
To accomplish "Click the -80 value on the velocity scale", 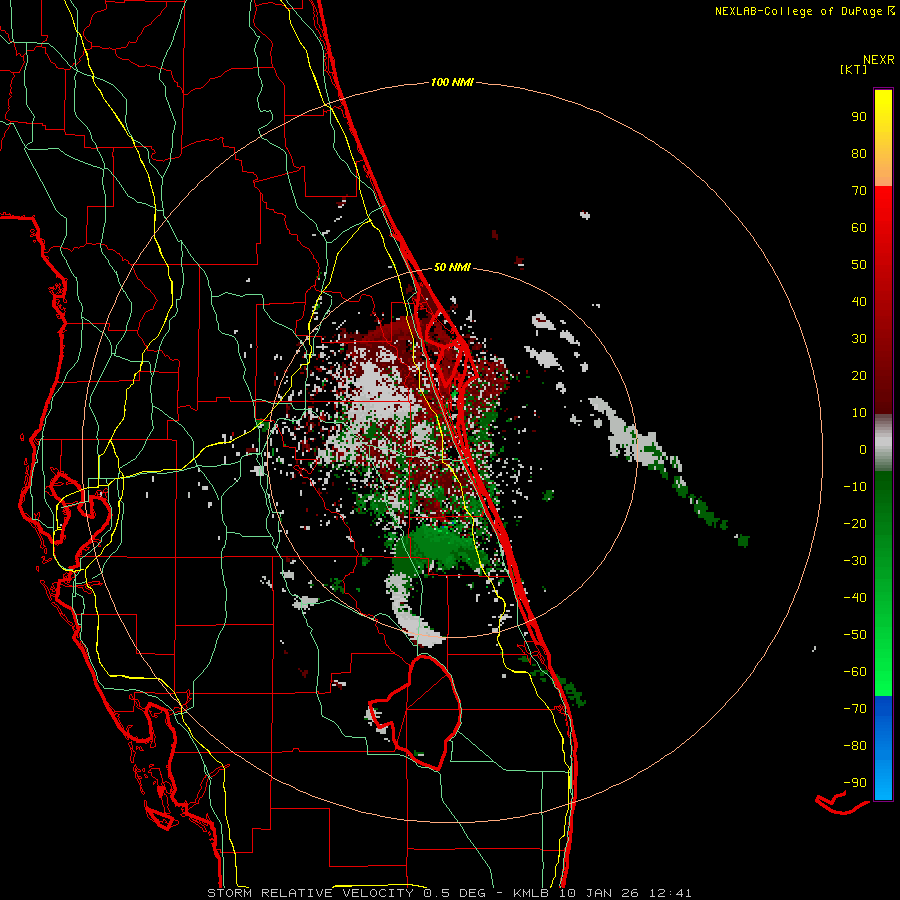I will [x=855, y=746].
